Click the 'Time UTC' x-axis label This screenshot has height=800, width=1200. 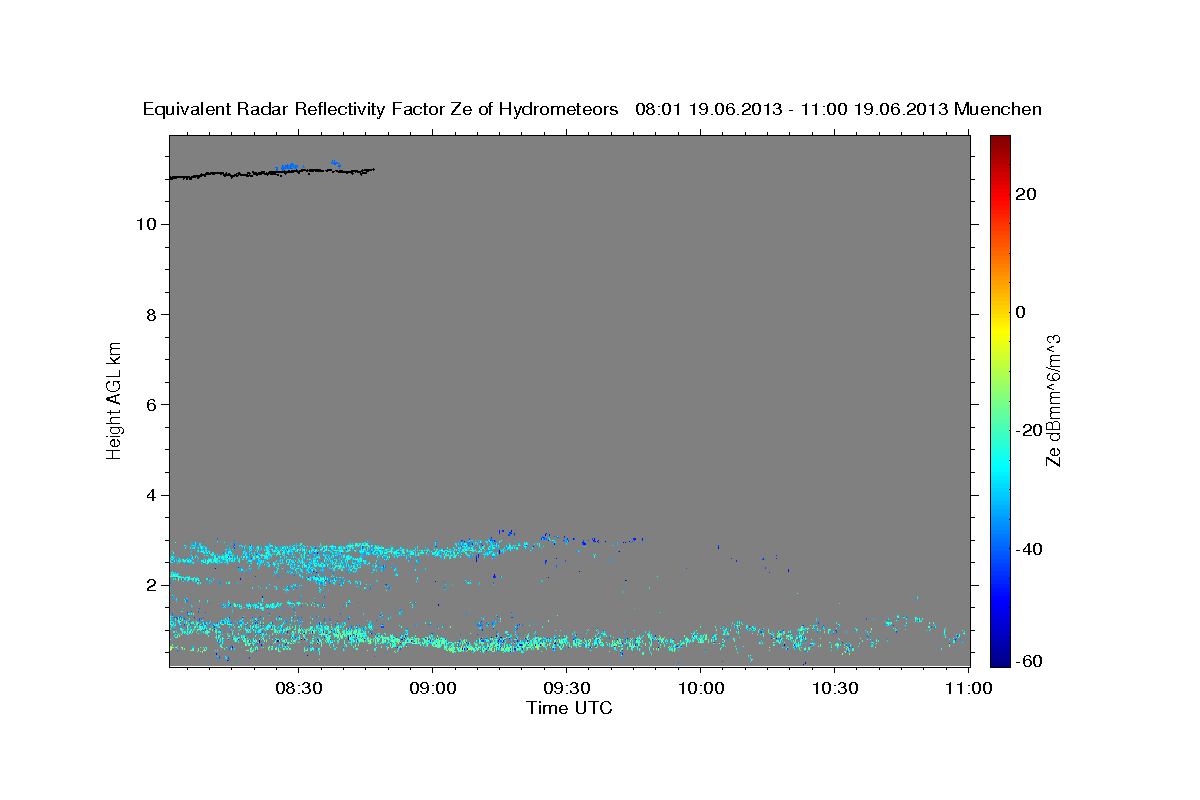coord(569,708)
